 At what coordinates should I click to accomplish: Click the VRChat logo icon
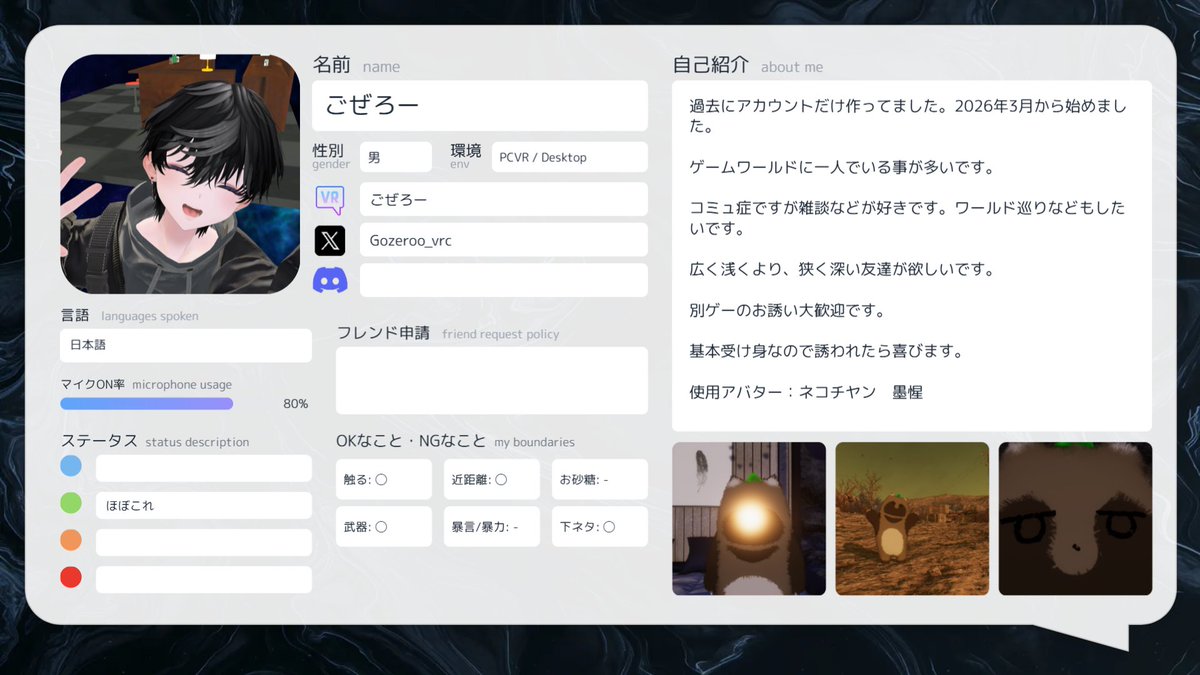[x=330, y=199]
